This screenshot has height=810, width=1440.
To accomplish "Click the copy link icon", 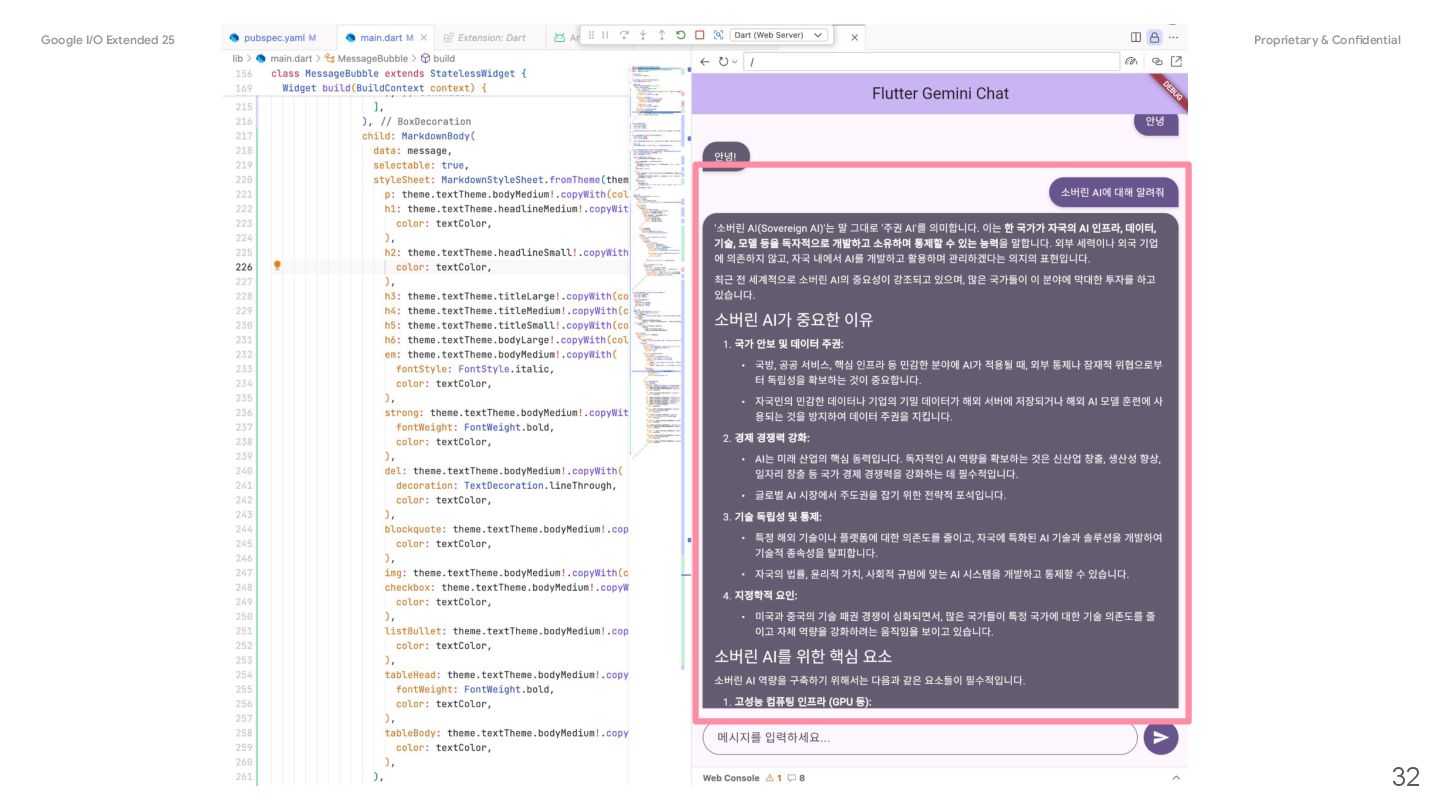I will click(1158, 62).
